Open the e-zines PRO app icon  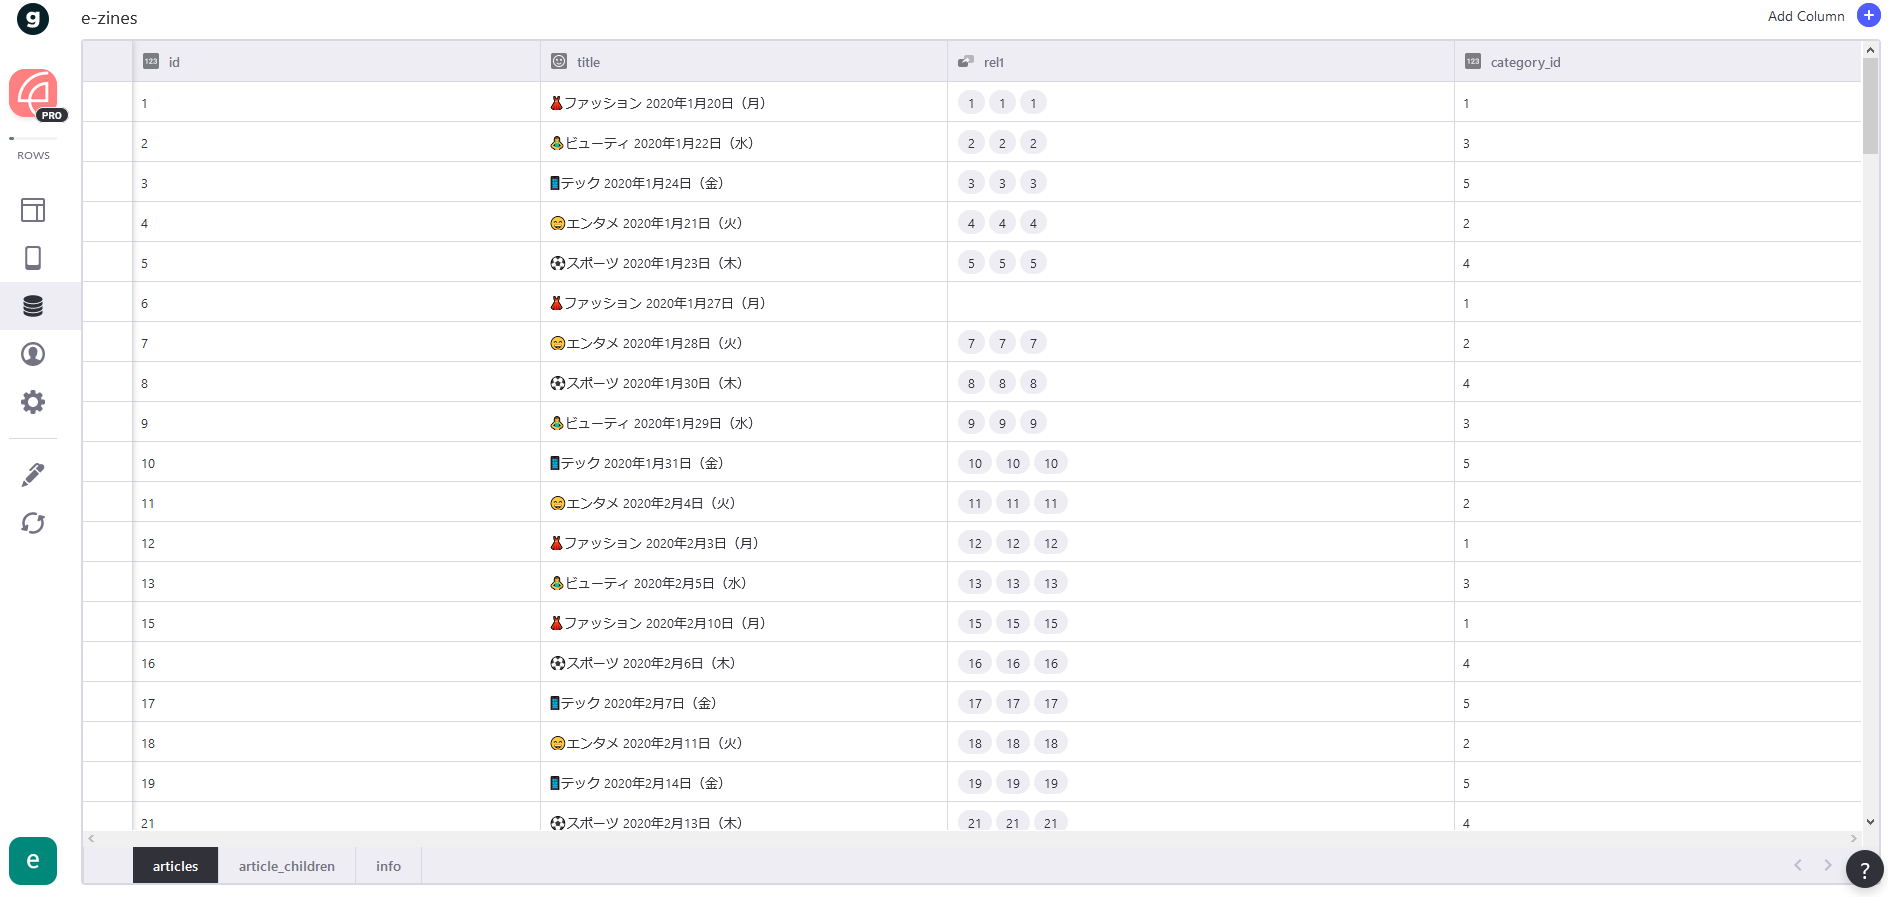pyautogui.click(x=34, y=94)
